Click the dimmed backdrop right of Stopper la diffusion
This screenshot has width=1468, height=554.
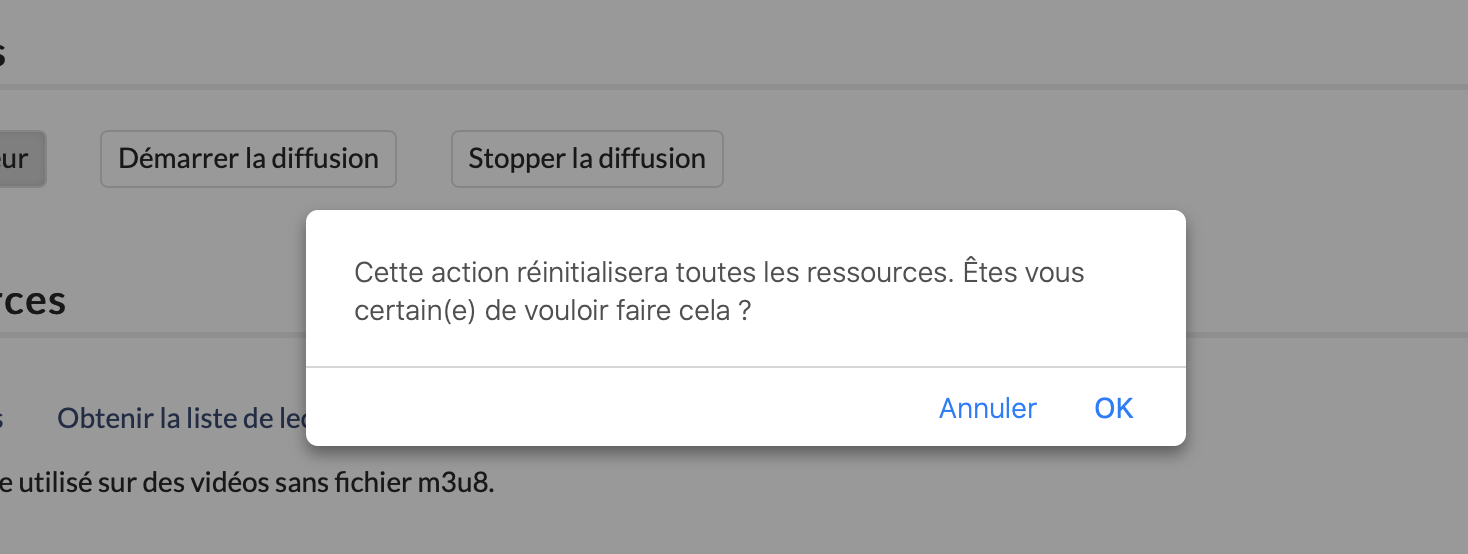pyautogui.click(x=1000, y=159)
